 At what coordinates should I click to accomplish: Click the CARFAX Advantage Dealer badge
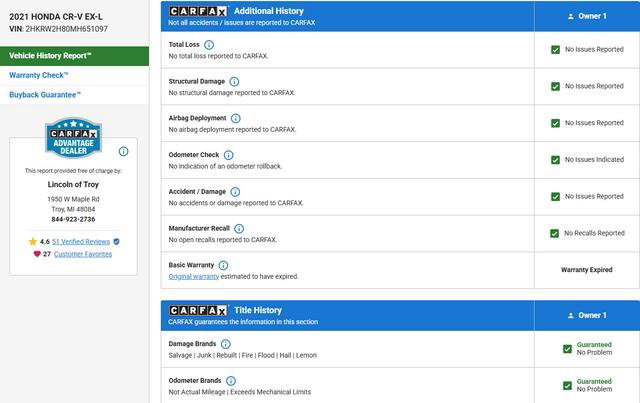tap(73, 138)
